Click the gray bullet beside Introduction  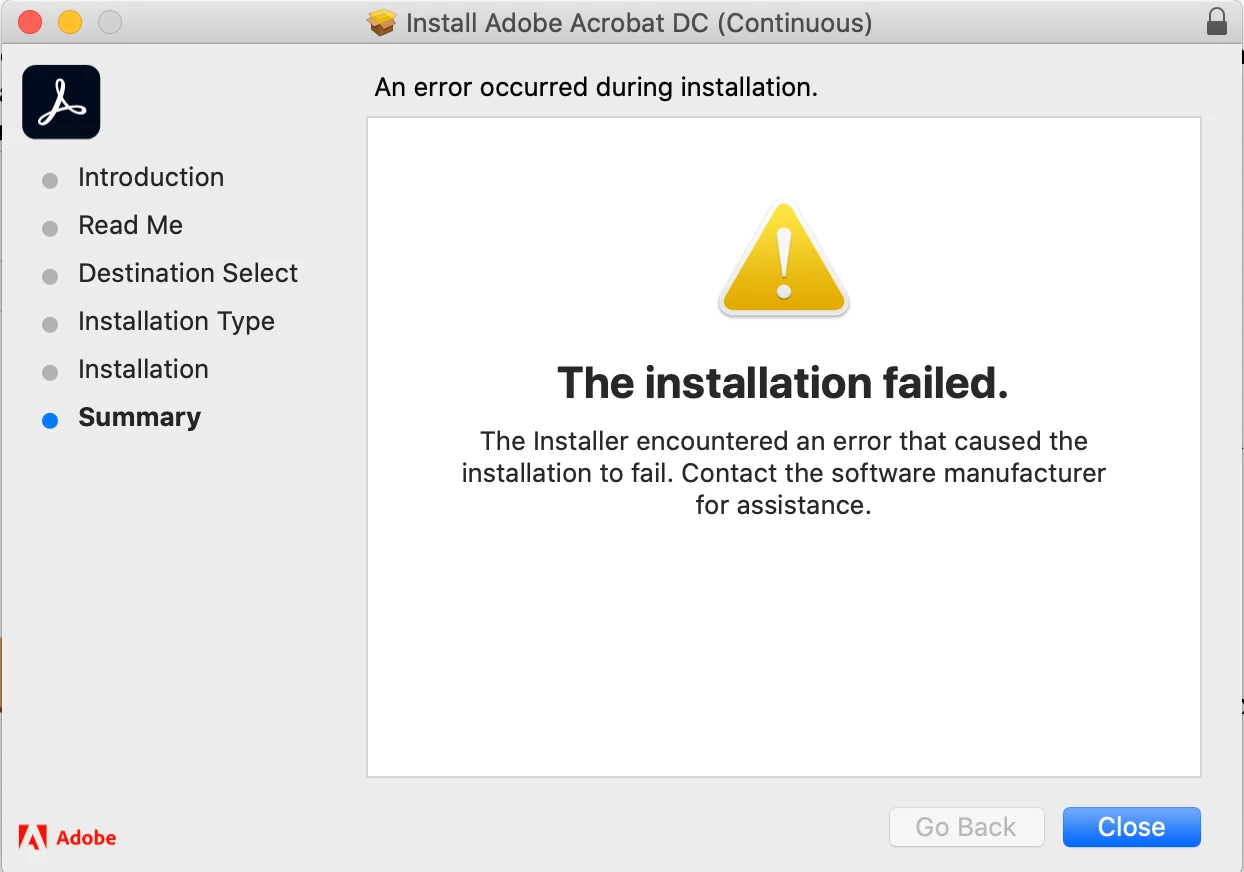pyautogui.click(x=50, y=181)
